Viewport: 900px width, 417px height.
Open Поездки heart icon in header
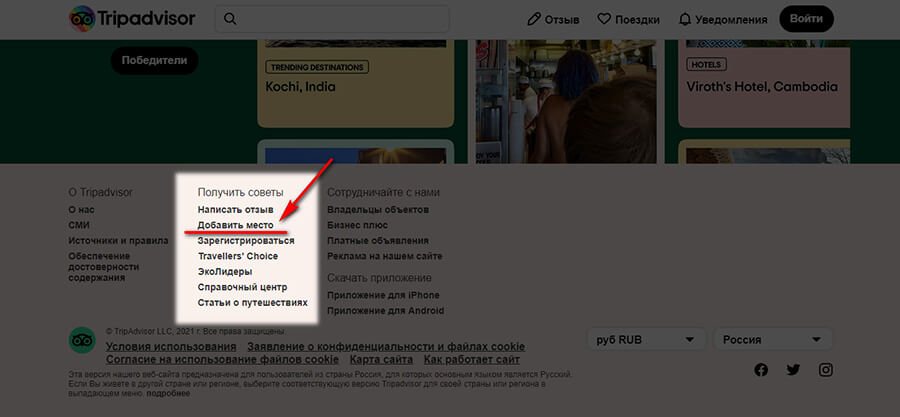[604, 19]
